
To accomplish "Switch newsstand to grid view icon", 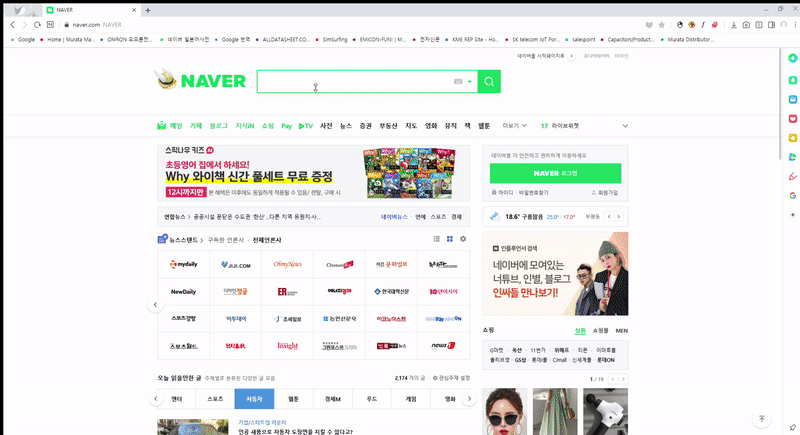I will tap(449, 239).
